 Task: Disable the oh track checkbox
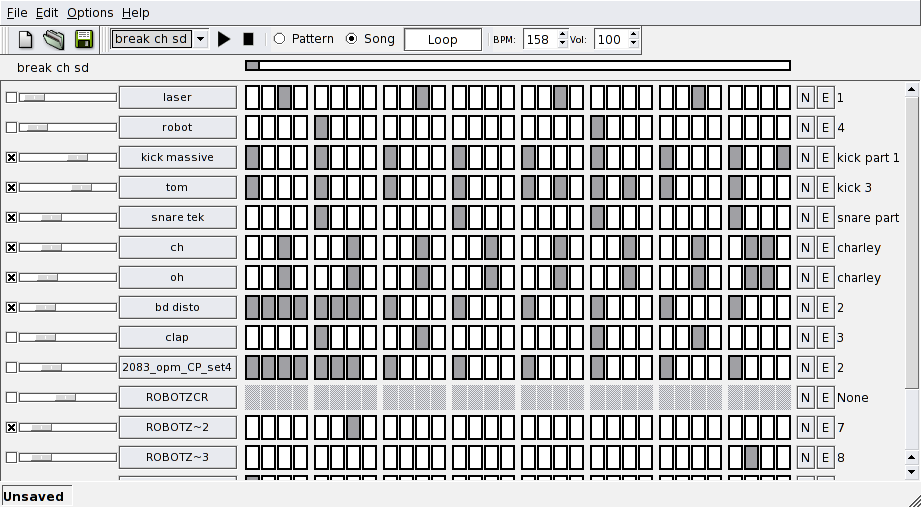11,277
